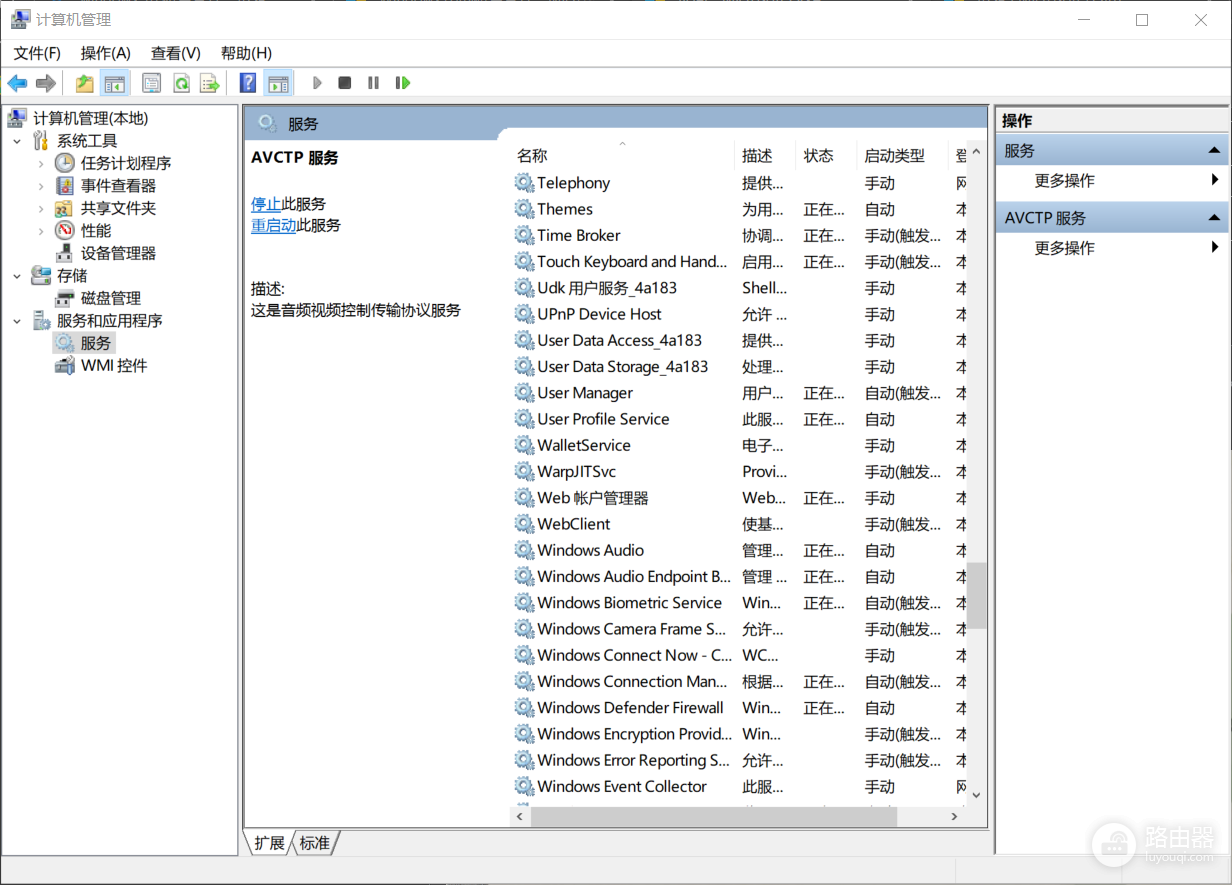The height and width of the screenshot is (885, 1232).
Task: Click the Pause Service icon
Action: point(373,83)
